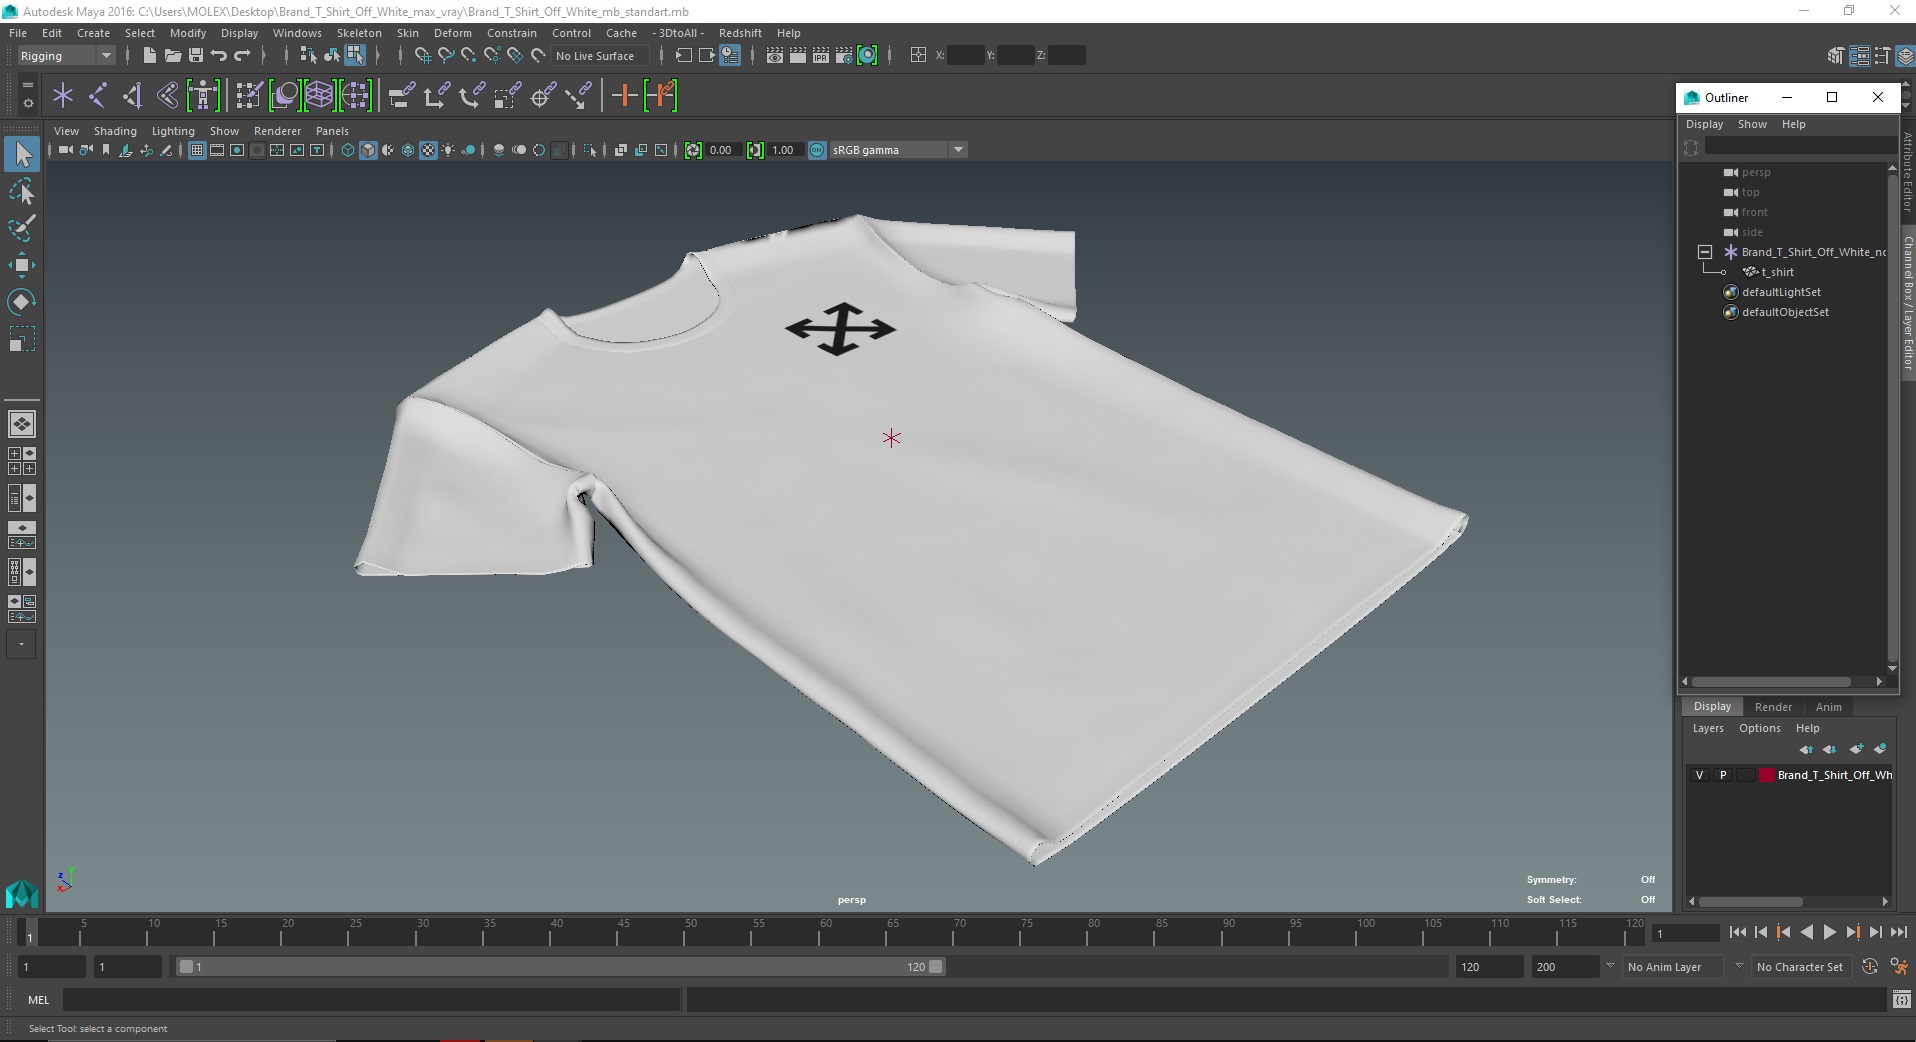
Task: Open Layers menu in Layer Editor
Action: click(1708, 728)
